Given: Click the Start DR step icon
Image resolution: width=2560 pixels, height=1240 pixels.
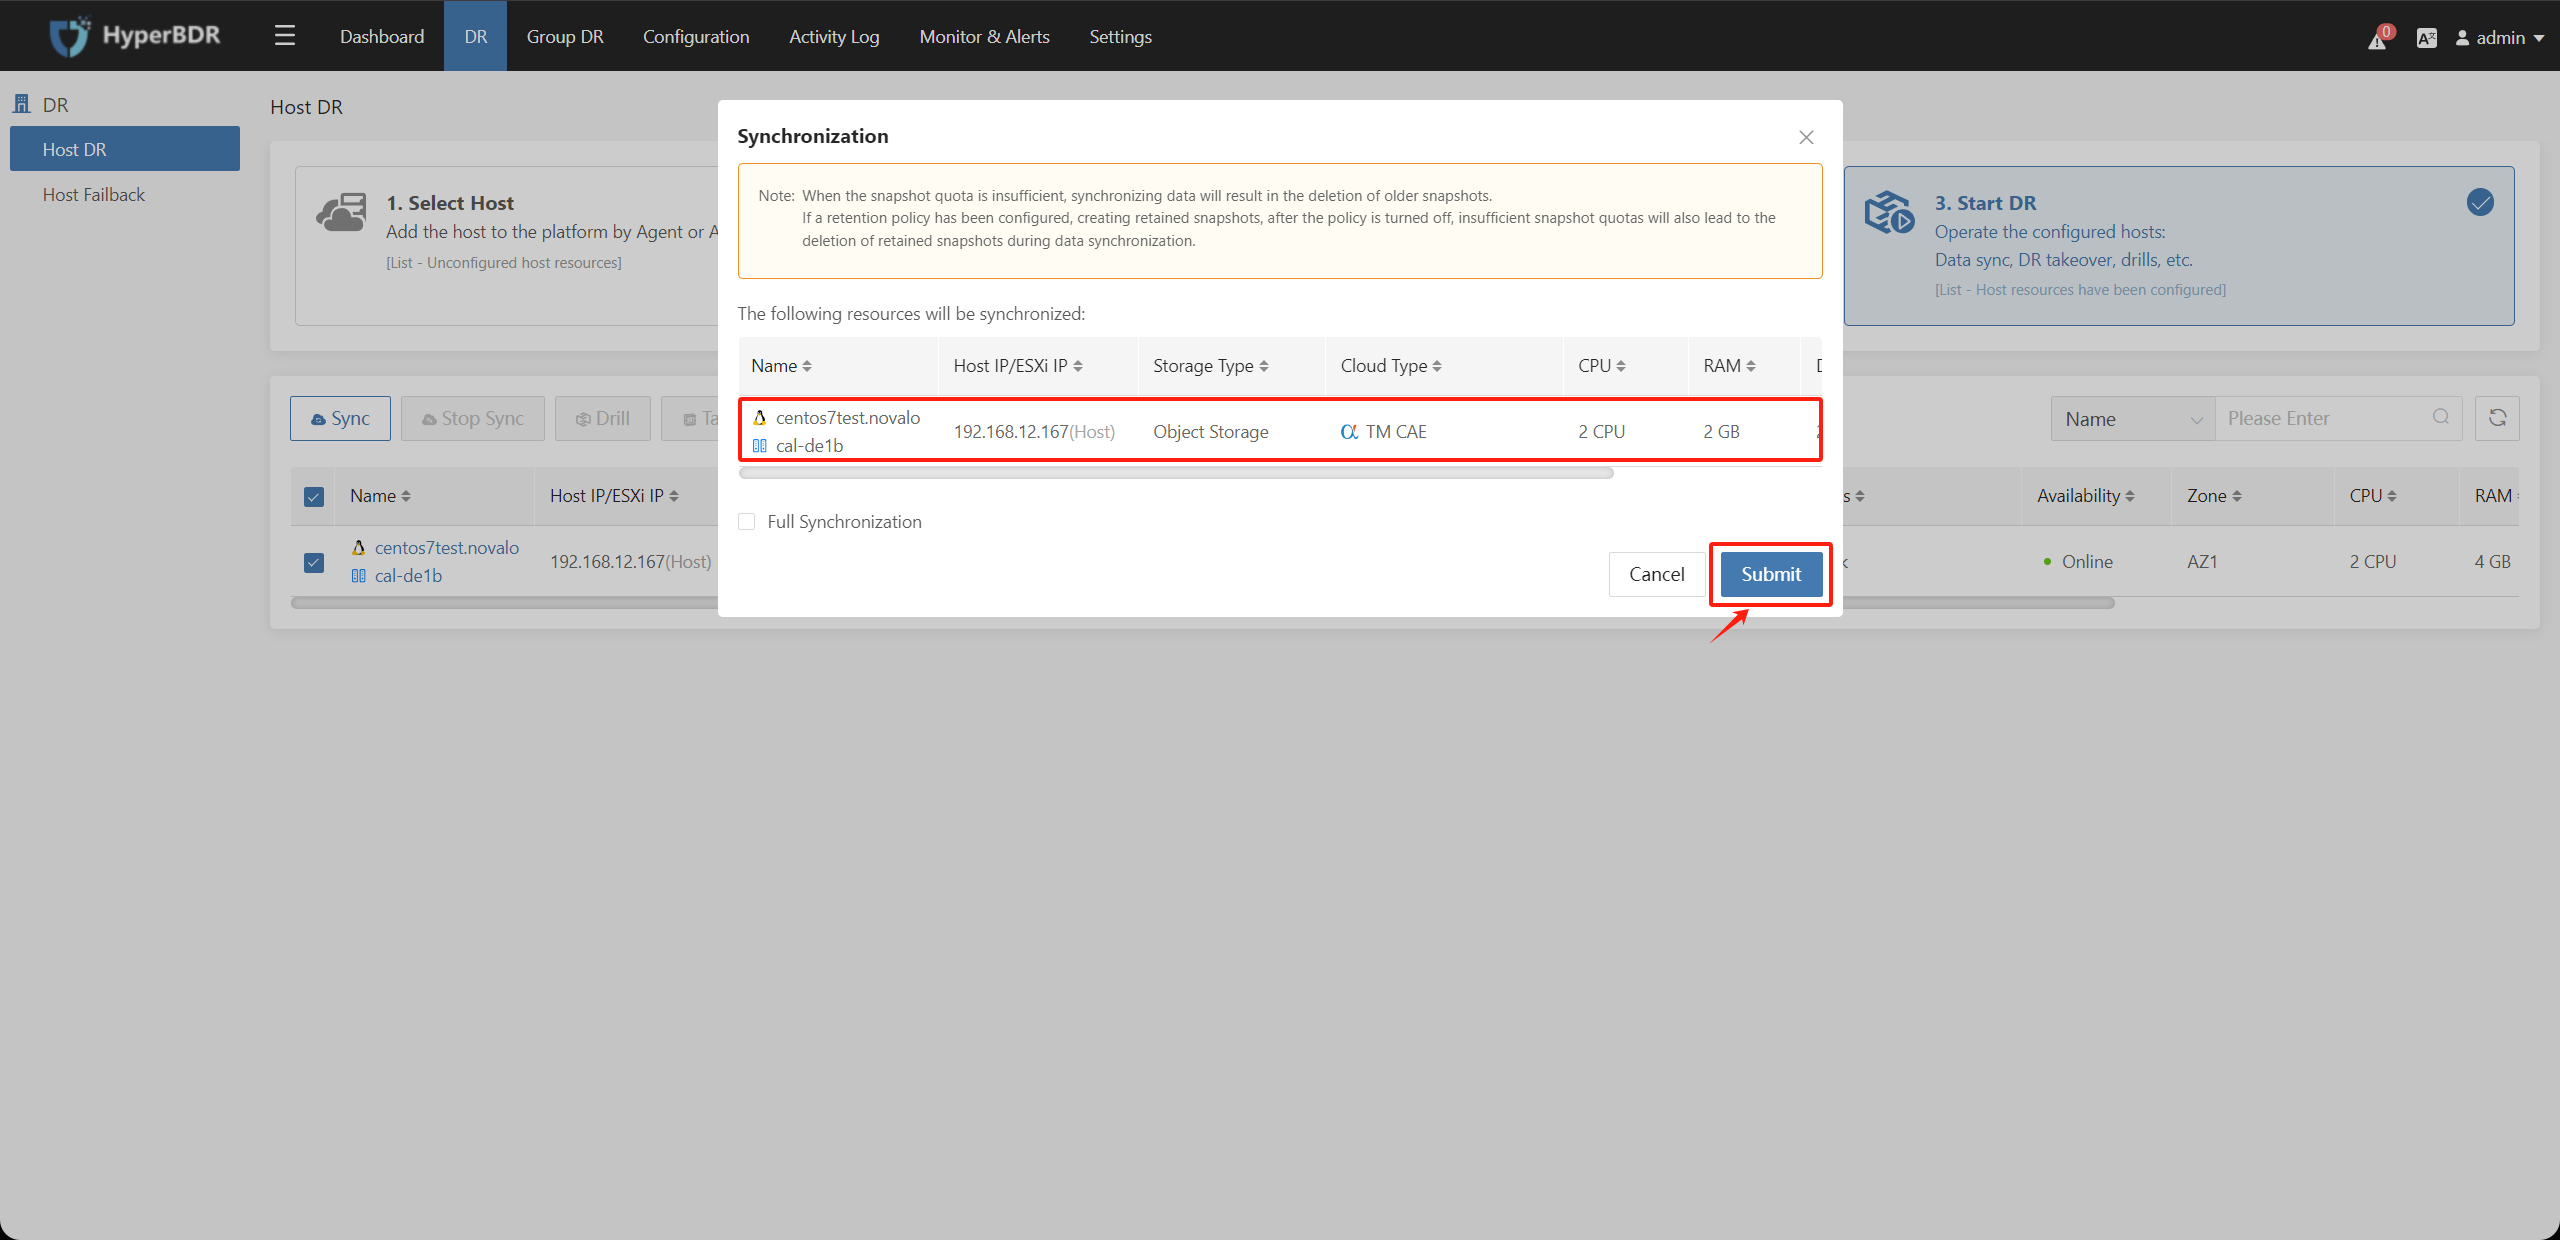Looking at the screenshot, I should pos(1889,212).
